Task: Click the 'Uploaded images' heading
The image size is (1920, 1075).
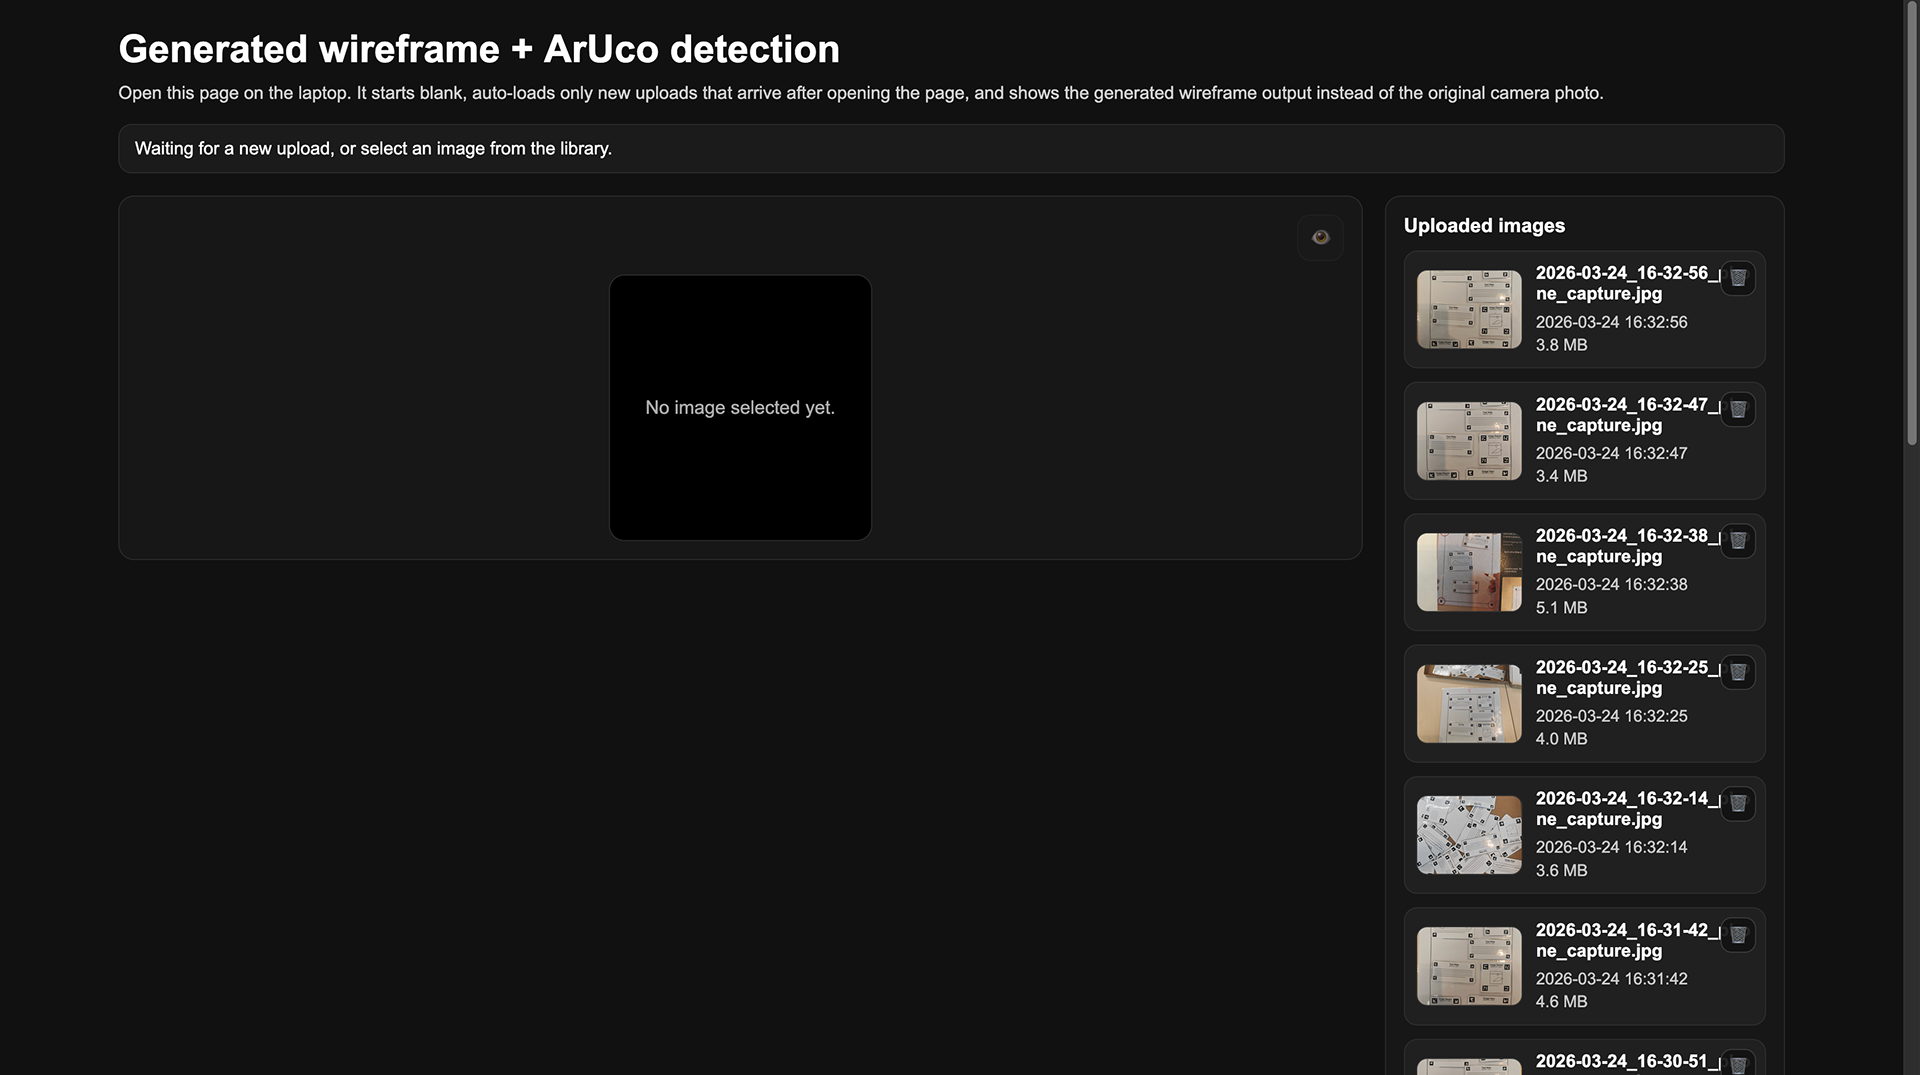Action: click(x=1484, y=226)
